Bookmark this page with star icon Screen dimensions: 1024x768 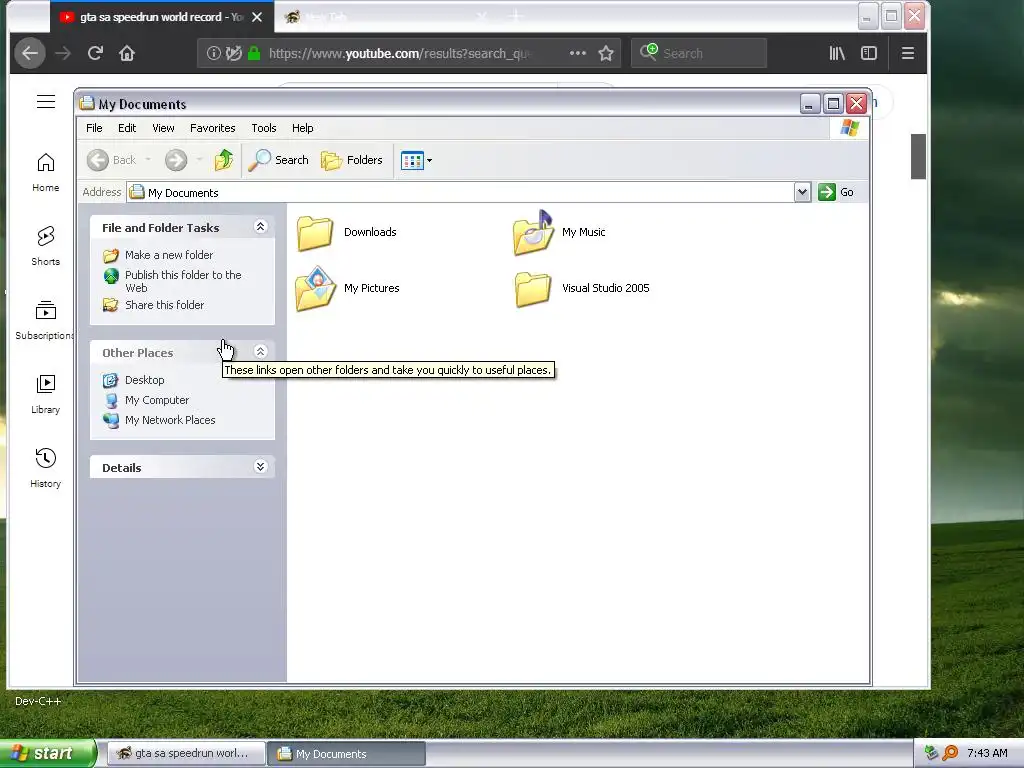click(x=606, y=53)
